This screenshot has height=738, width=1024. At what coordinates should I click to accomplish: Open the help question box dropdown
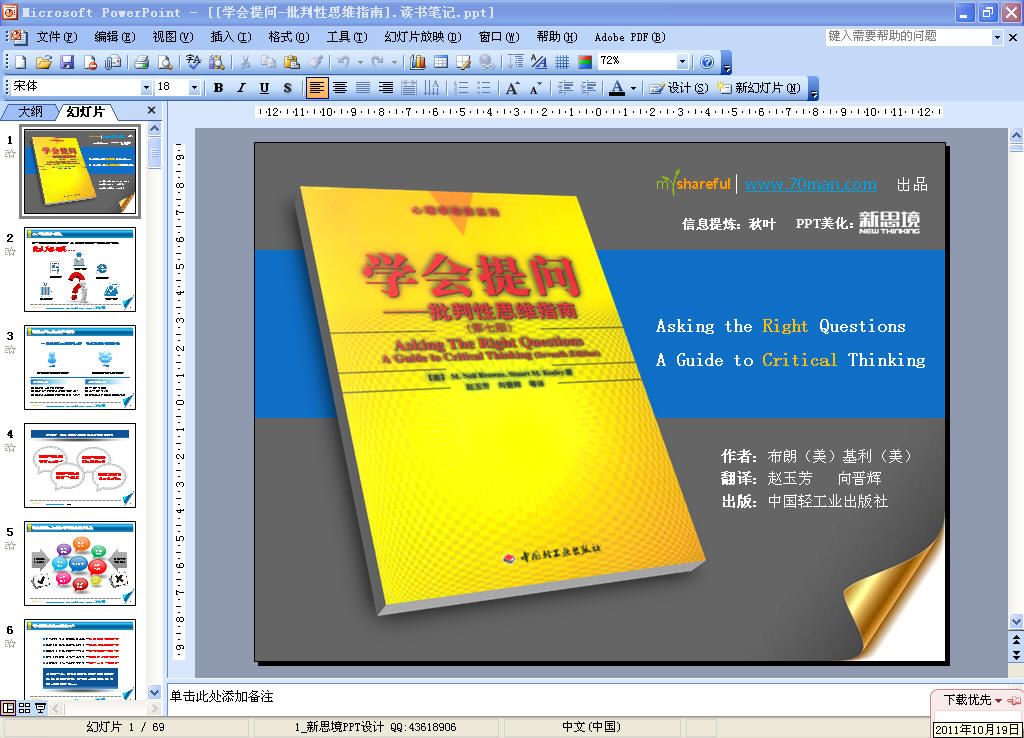997,38
